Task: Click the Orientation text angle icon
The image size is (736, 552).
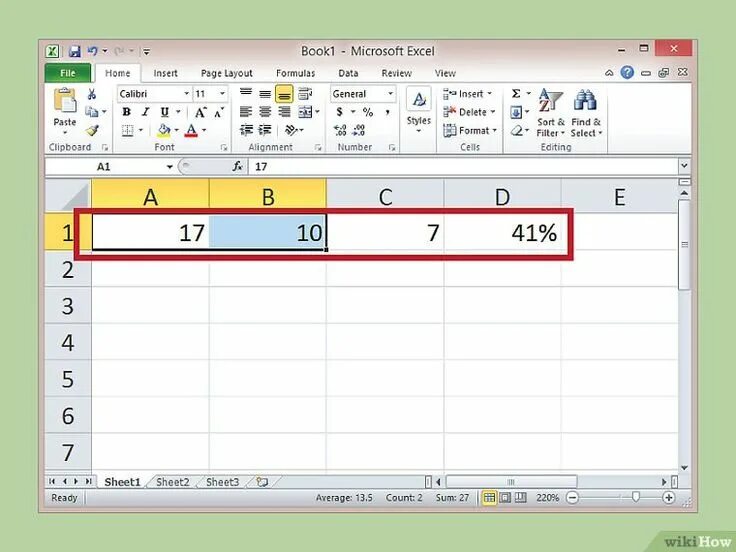Action: tap(291, 130)
